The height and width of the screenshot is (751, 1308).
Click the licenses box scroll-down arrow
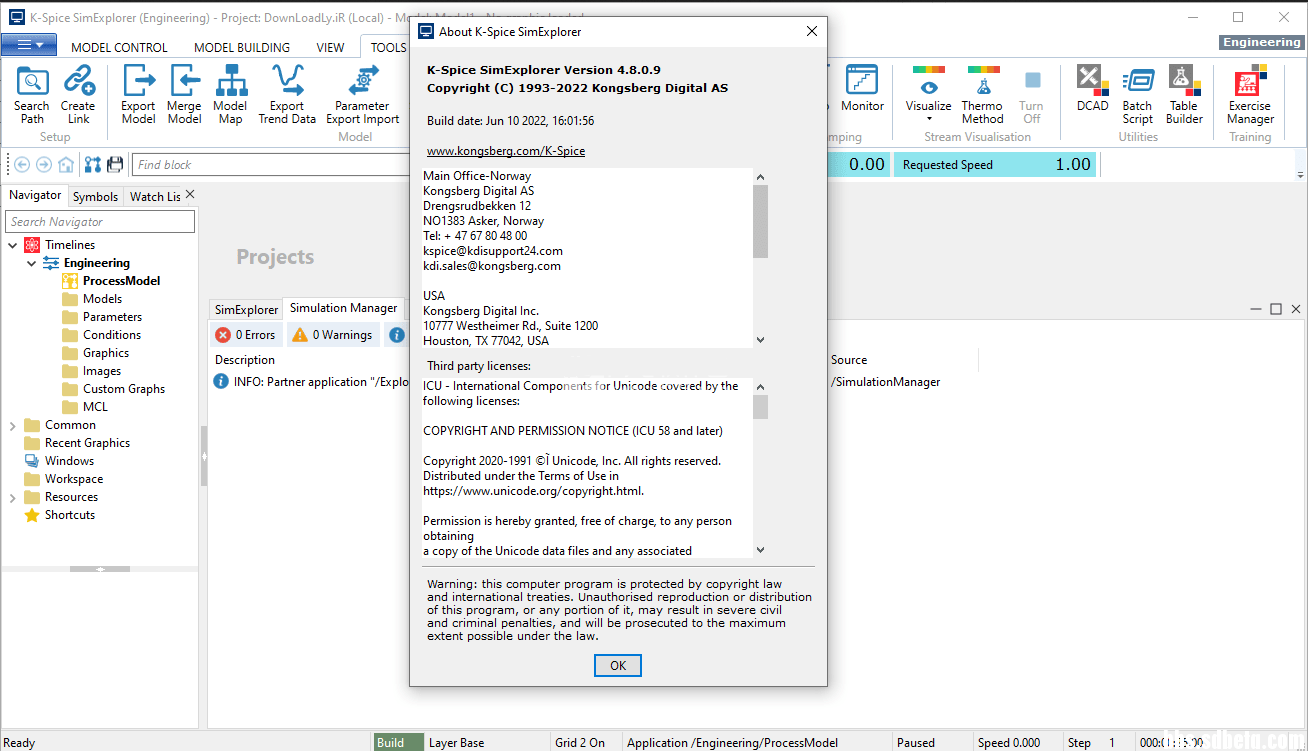(760, 549)
